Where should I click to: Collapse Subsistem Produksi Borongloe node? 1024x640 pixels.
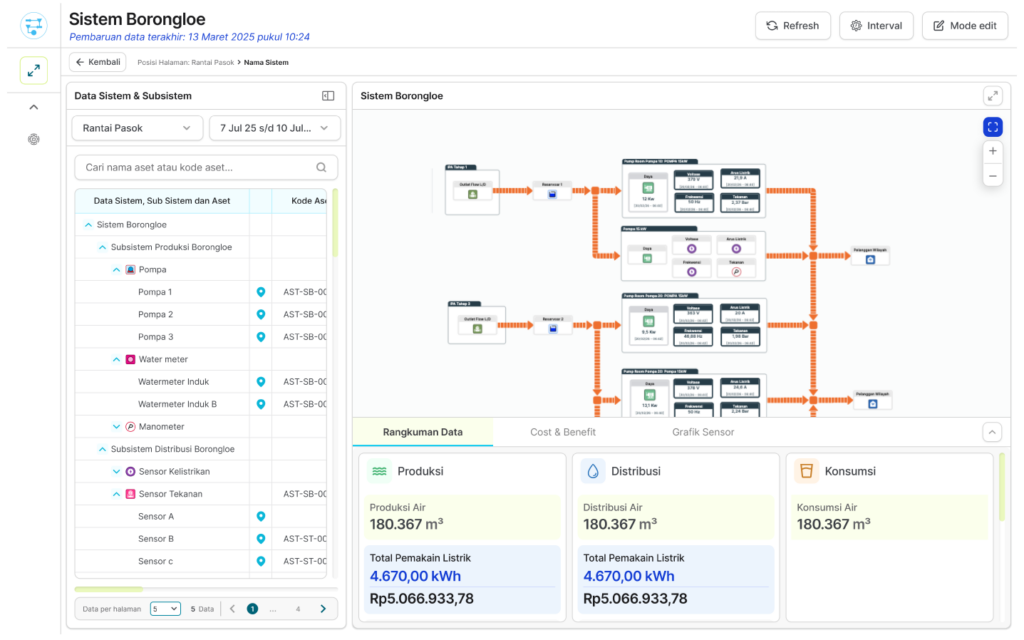(102, 248)
